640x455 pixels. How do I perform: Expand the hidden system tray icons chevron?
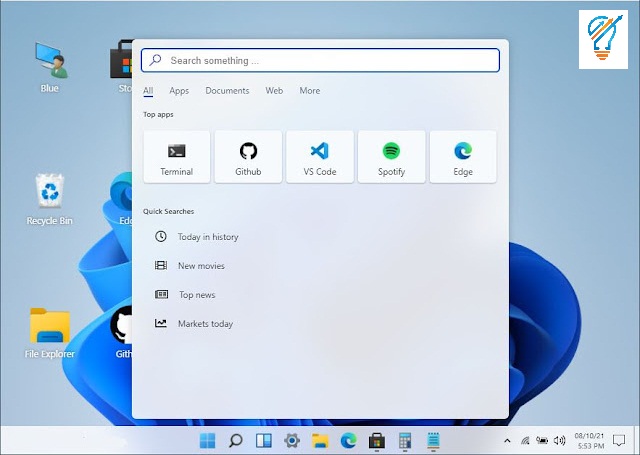tap(507, 440)
